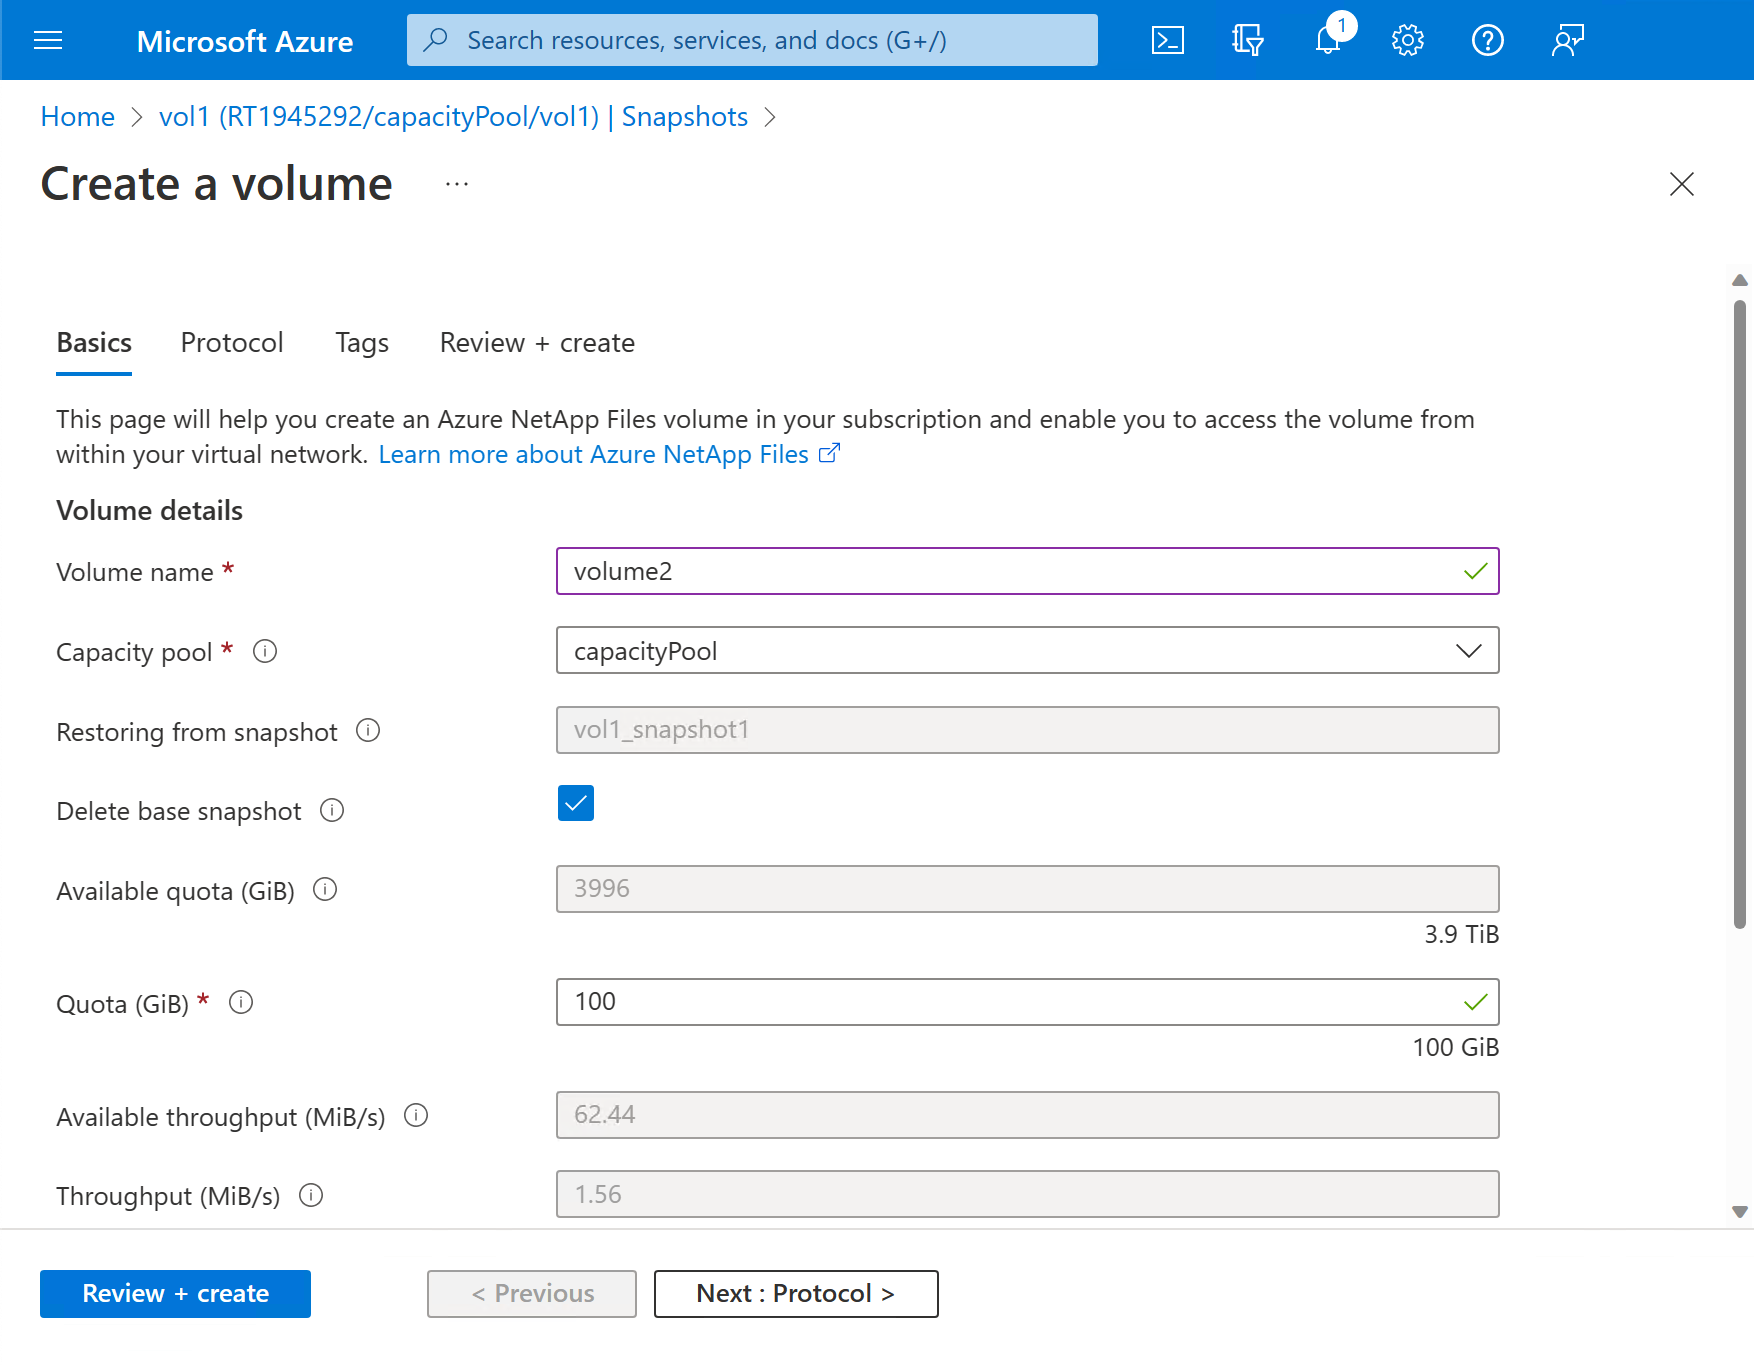The width and height of the screenshot is (1754, 1365).
Task: Open the ellipsis menu beside Create a volume
Action: tap(457, 184)
